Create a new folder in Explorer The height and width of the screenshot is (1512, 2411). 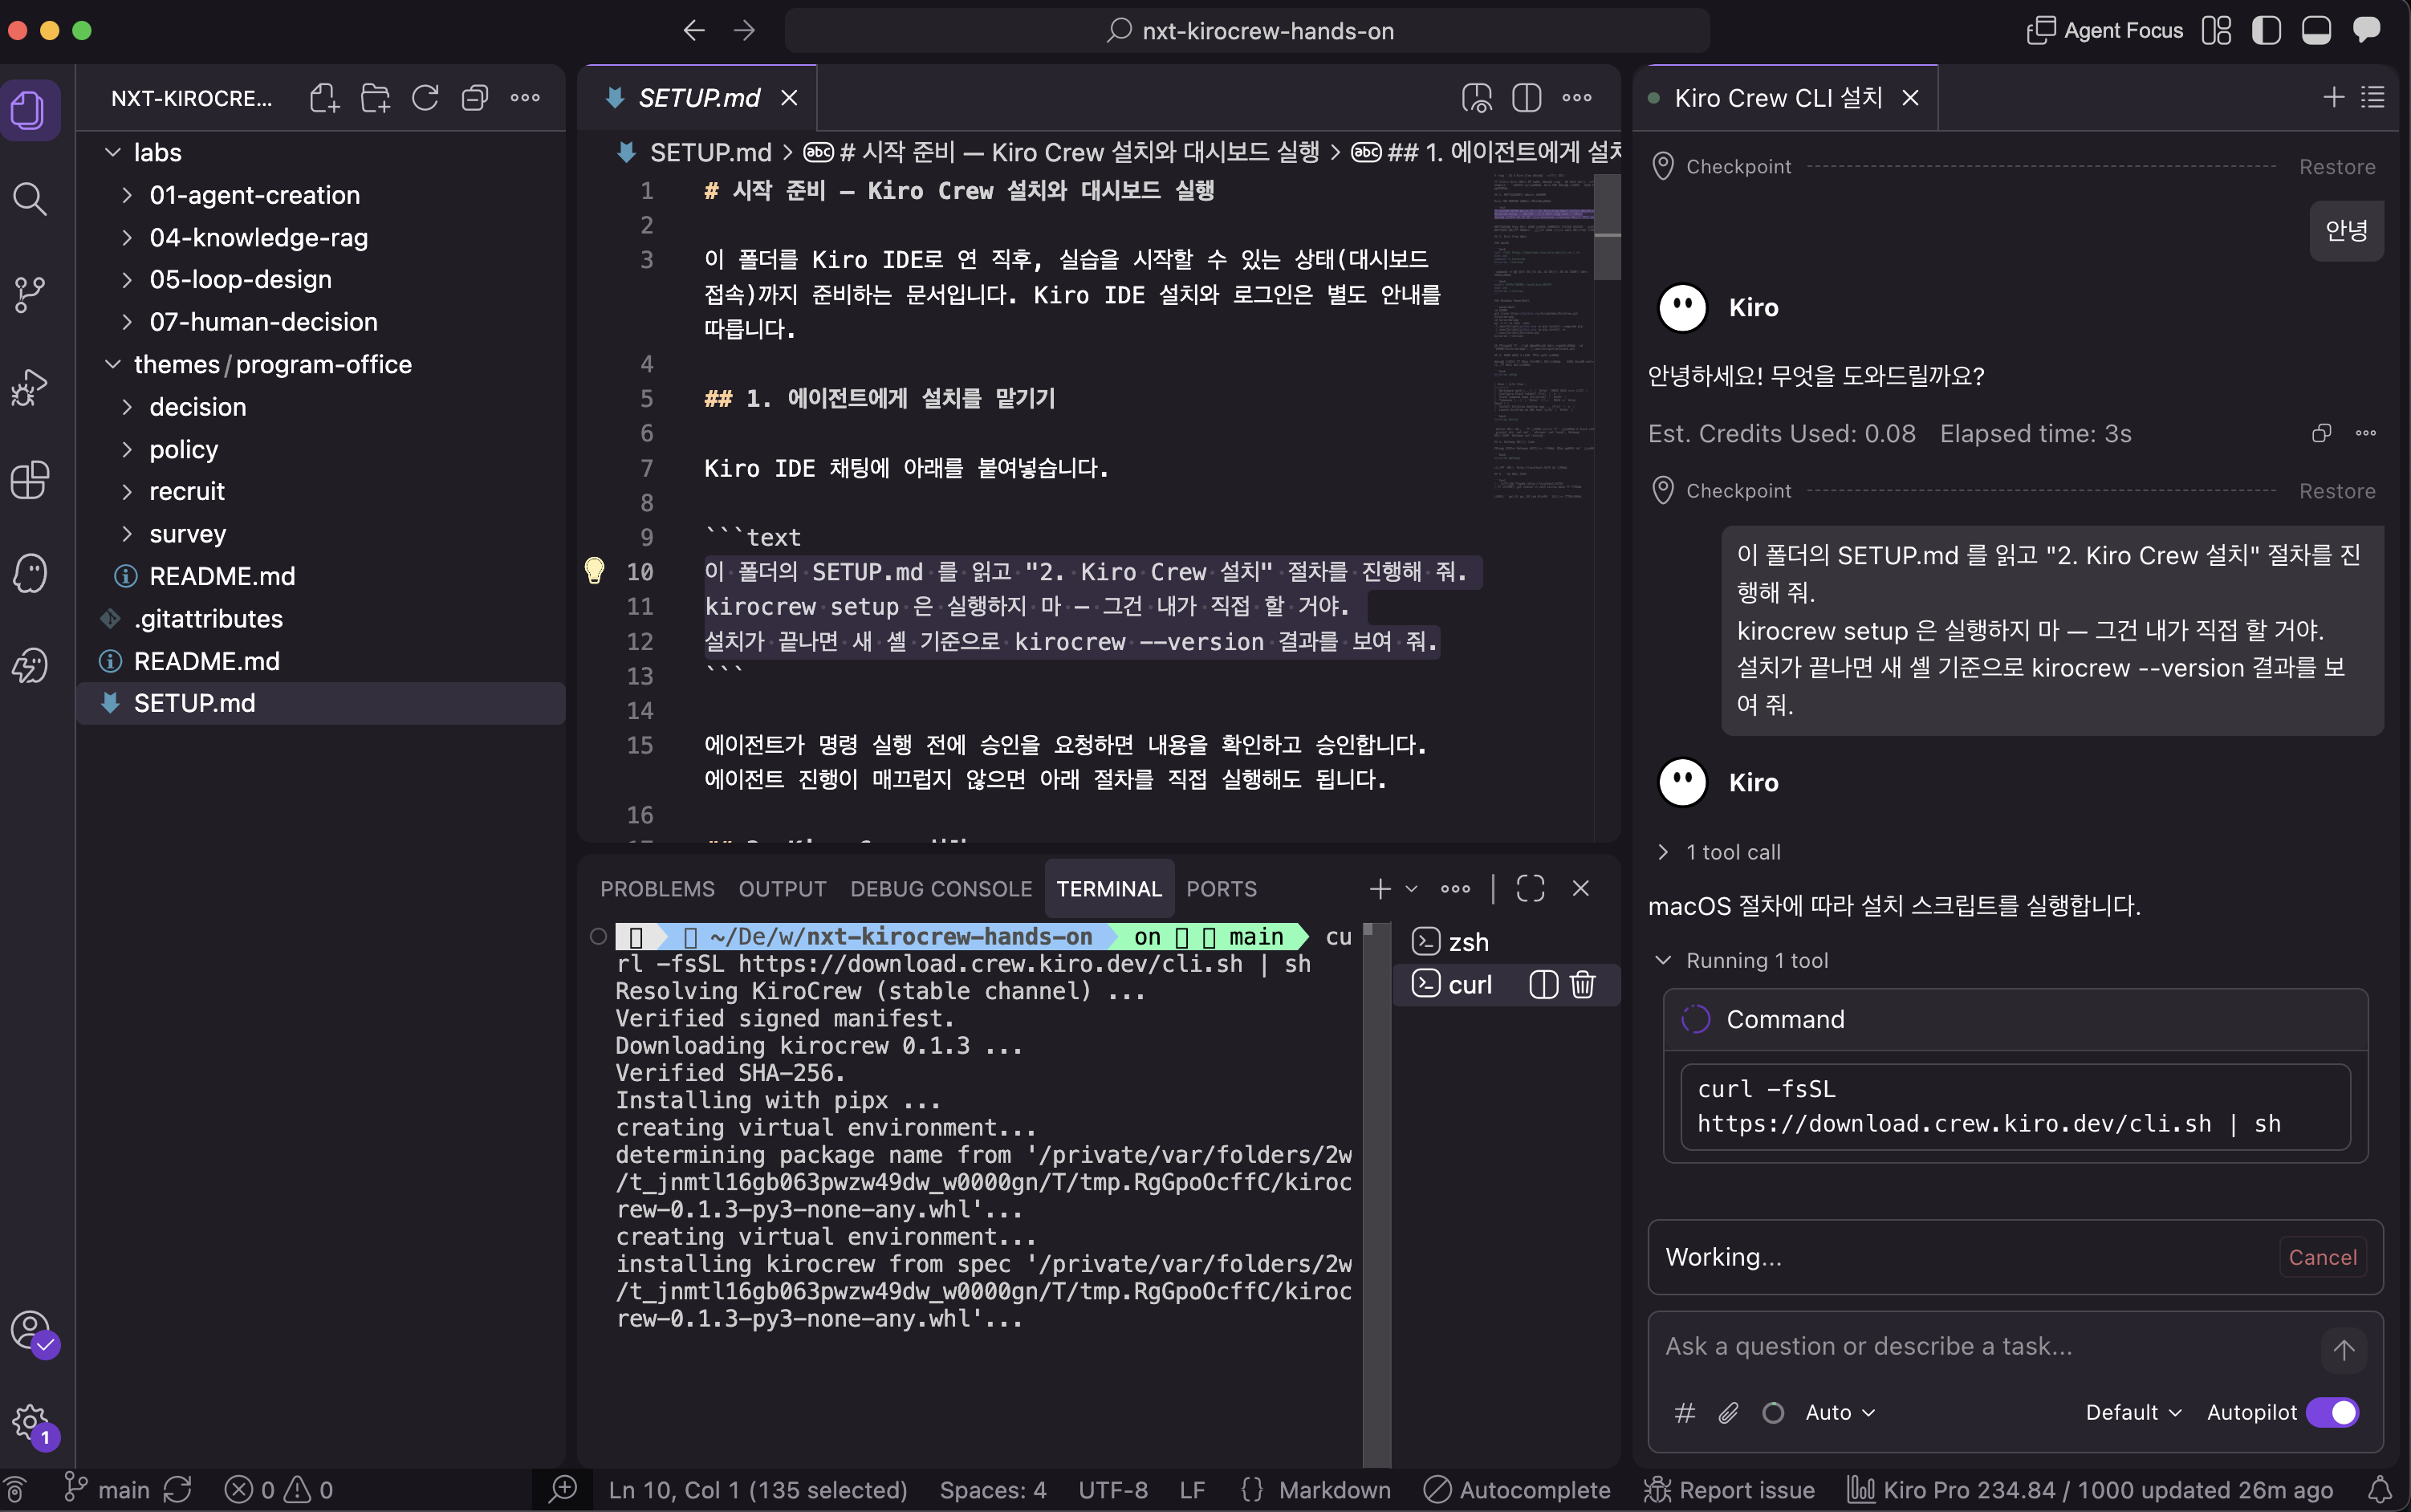coord(375,98)
